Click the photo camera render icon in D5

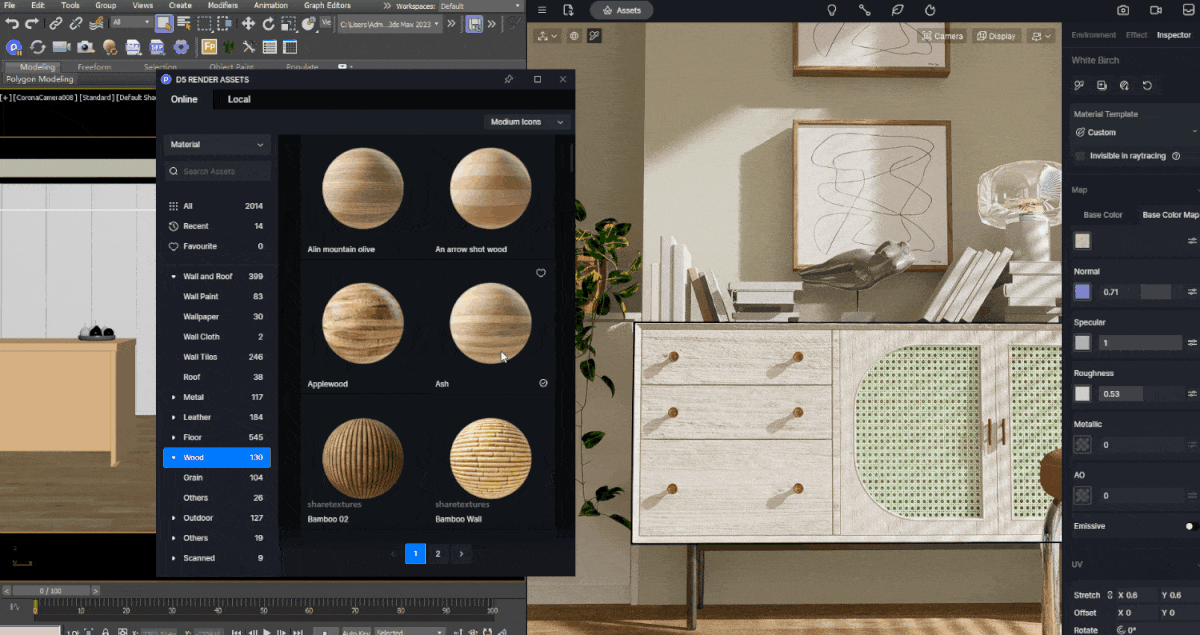(1123, 10)
